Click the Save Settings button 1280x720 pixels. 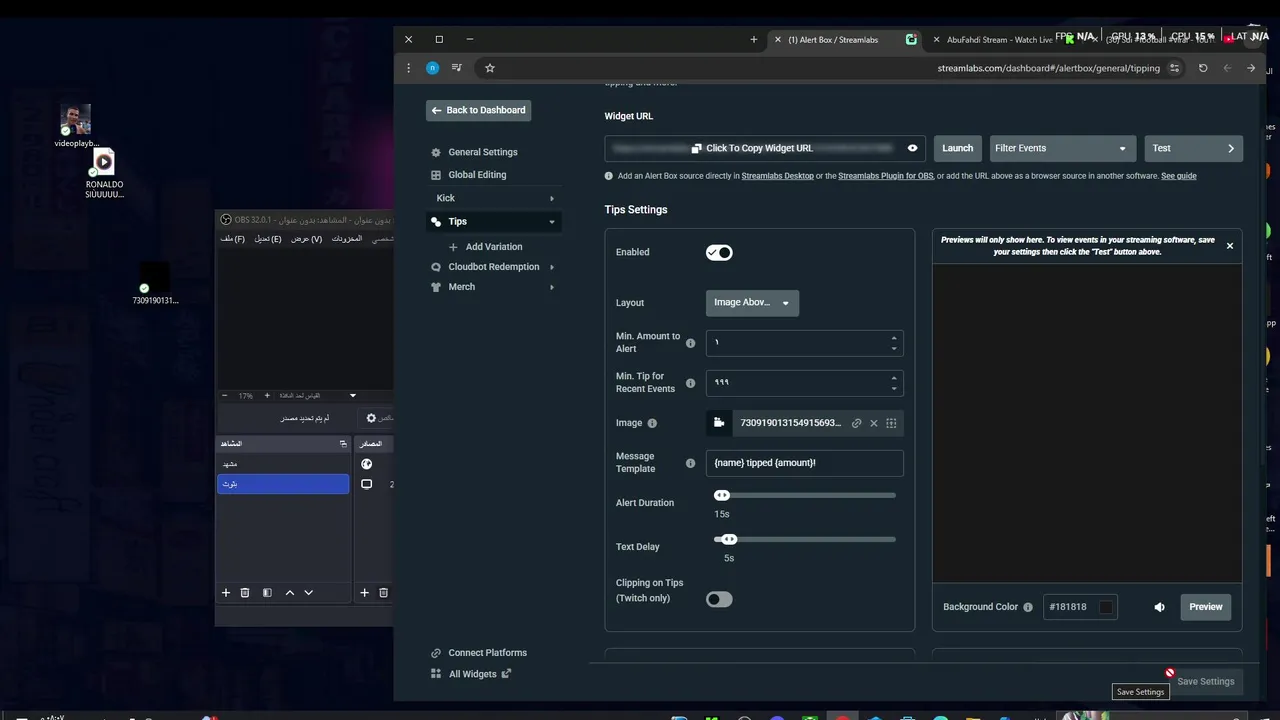1205,682
